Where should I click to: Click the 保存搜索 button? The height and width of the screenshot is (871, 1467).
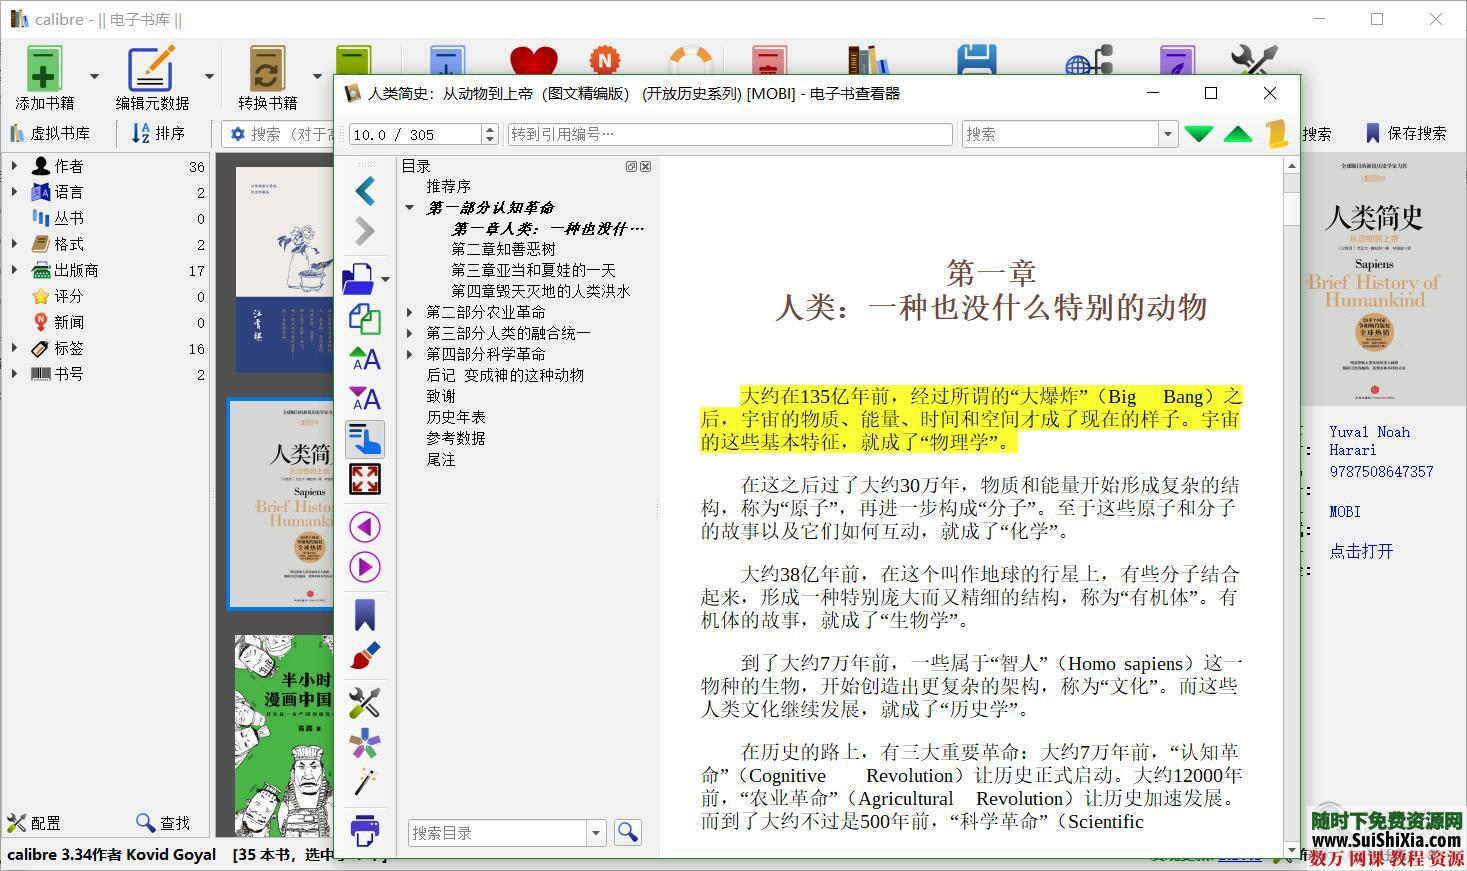(x=1406, y=133)
